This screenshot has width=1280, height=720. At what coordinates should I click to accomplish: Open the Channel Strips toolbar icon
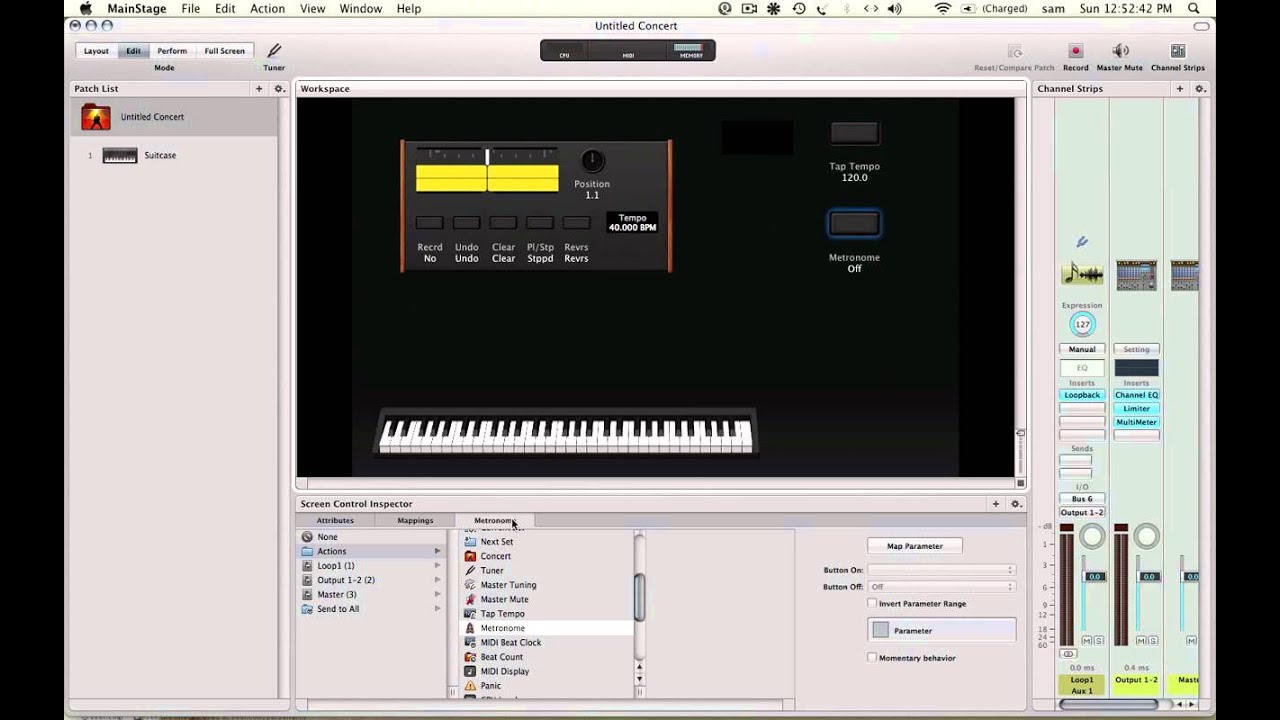[x=1178, y=51]
